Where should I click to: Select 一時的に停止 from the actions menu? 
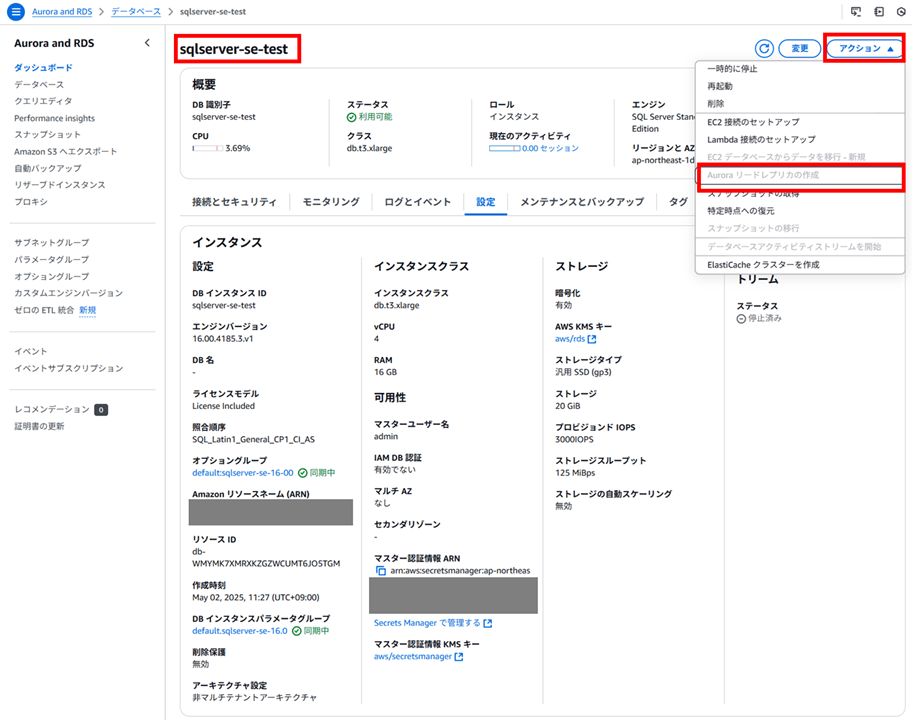(x=800, y=69)
